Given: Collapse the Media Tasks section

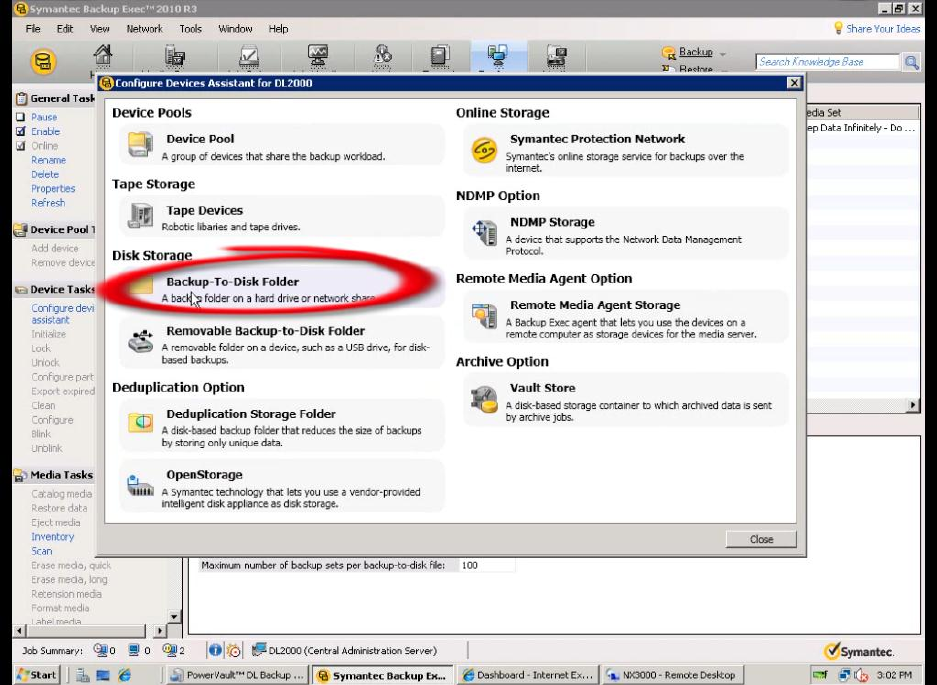Looking at the screenshot, I should [54, 475].
